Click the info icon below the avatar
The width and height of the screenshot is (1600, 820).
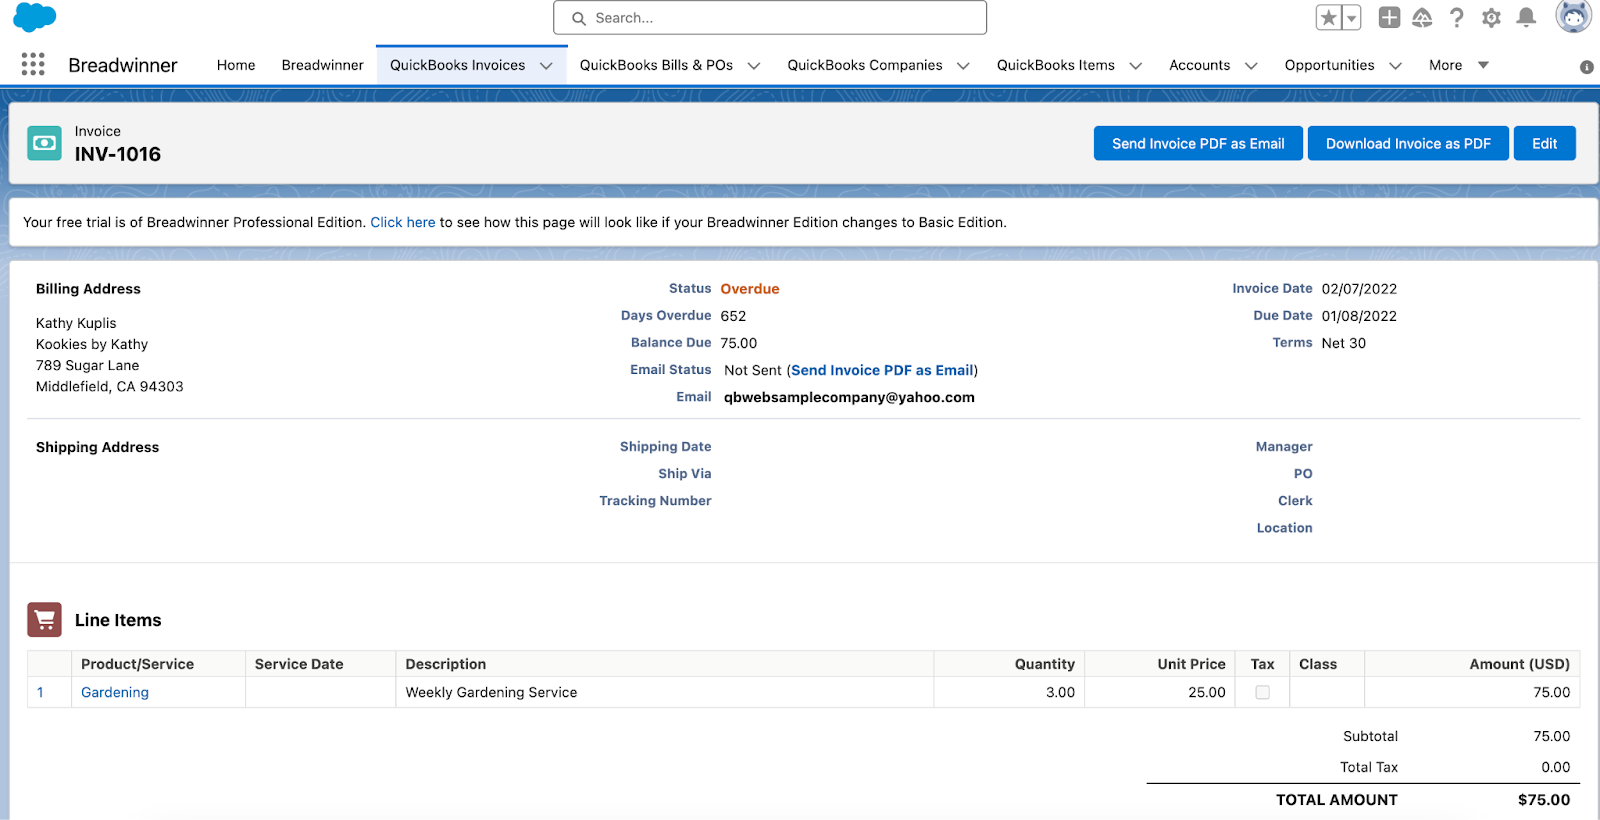click(x=1586, y=67)
